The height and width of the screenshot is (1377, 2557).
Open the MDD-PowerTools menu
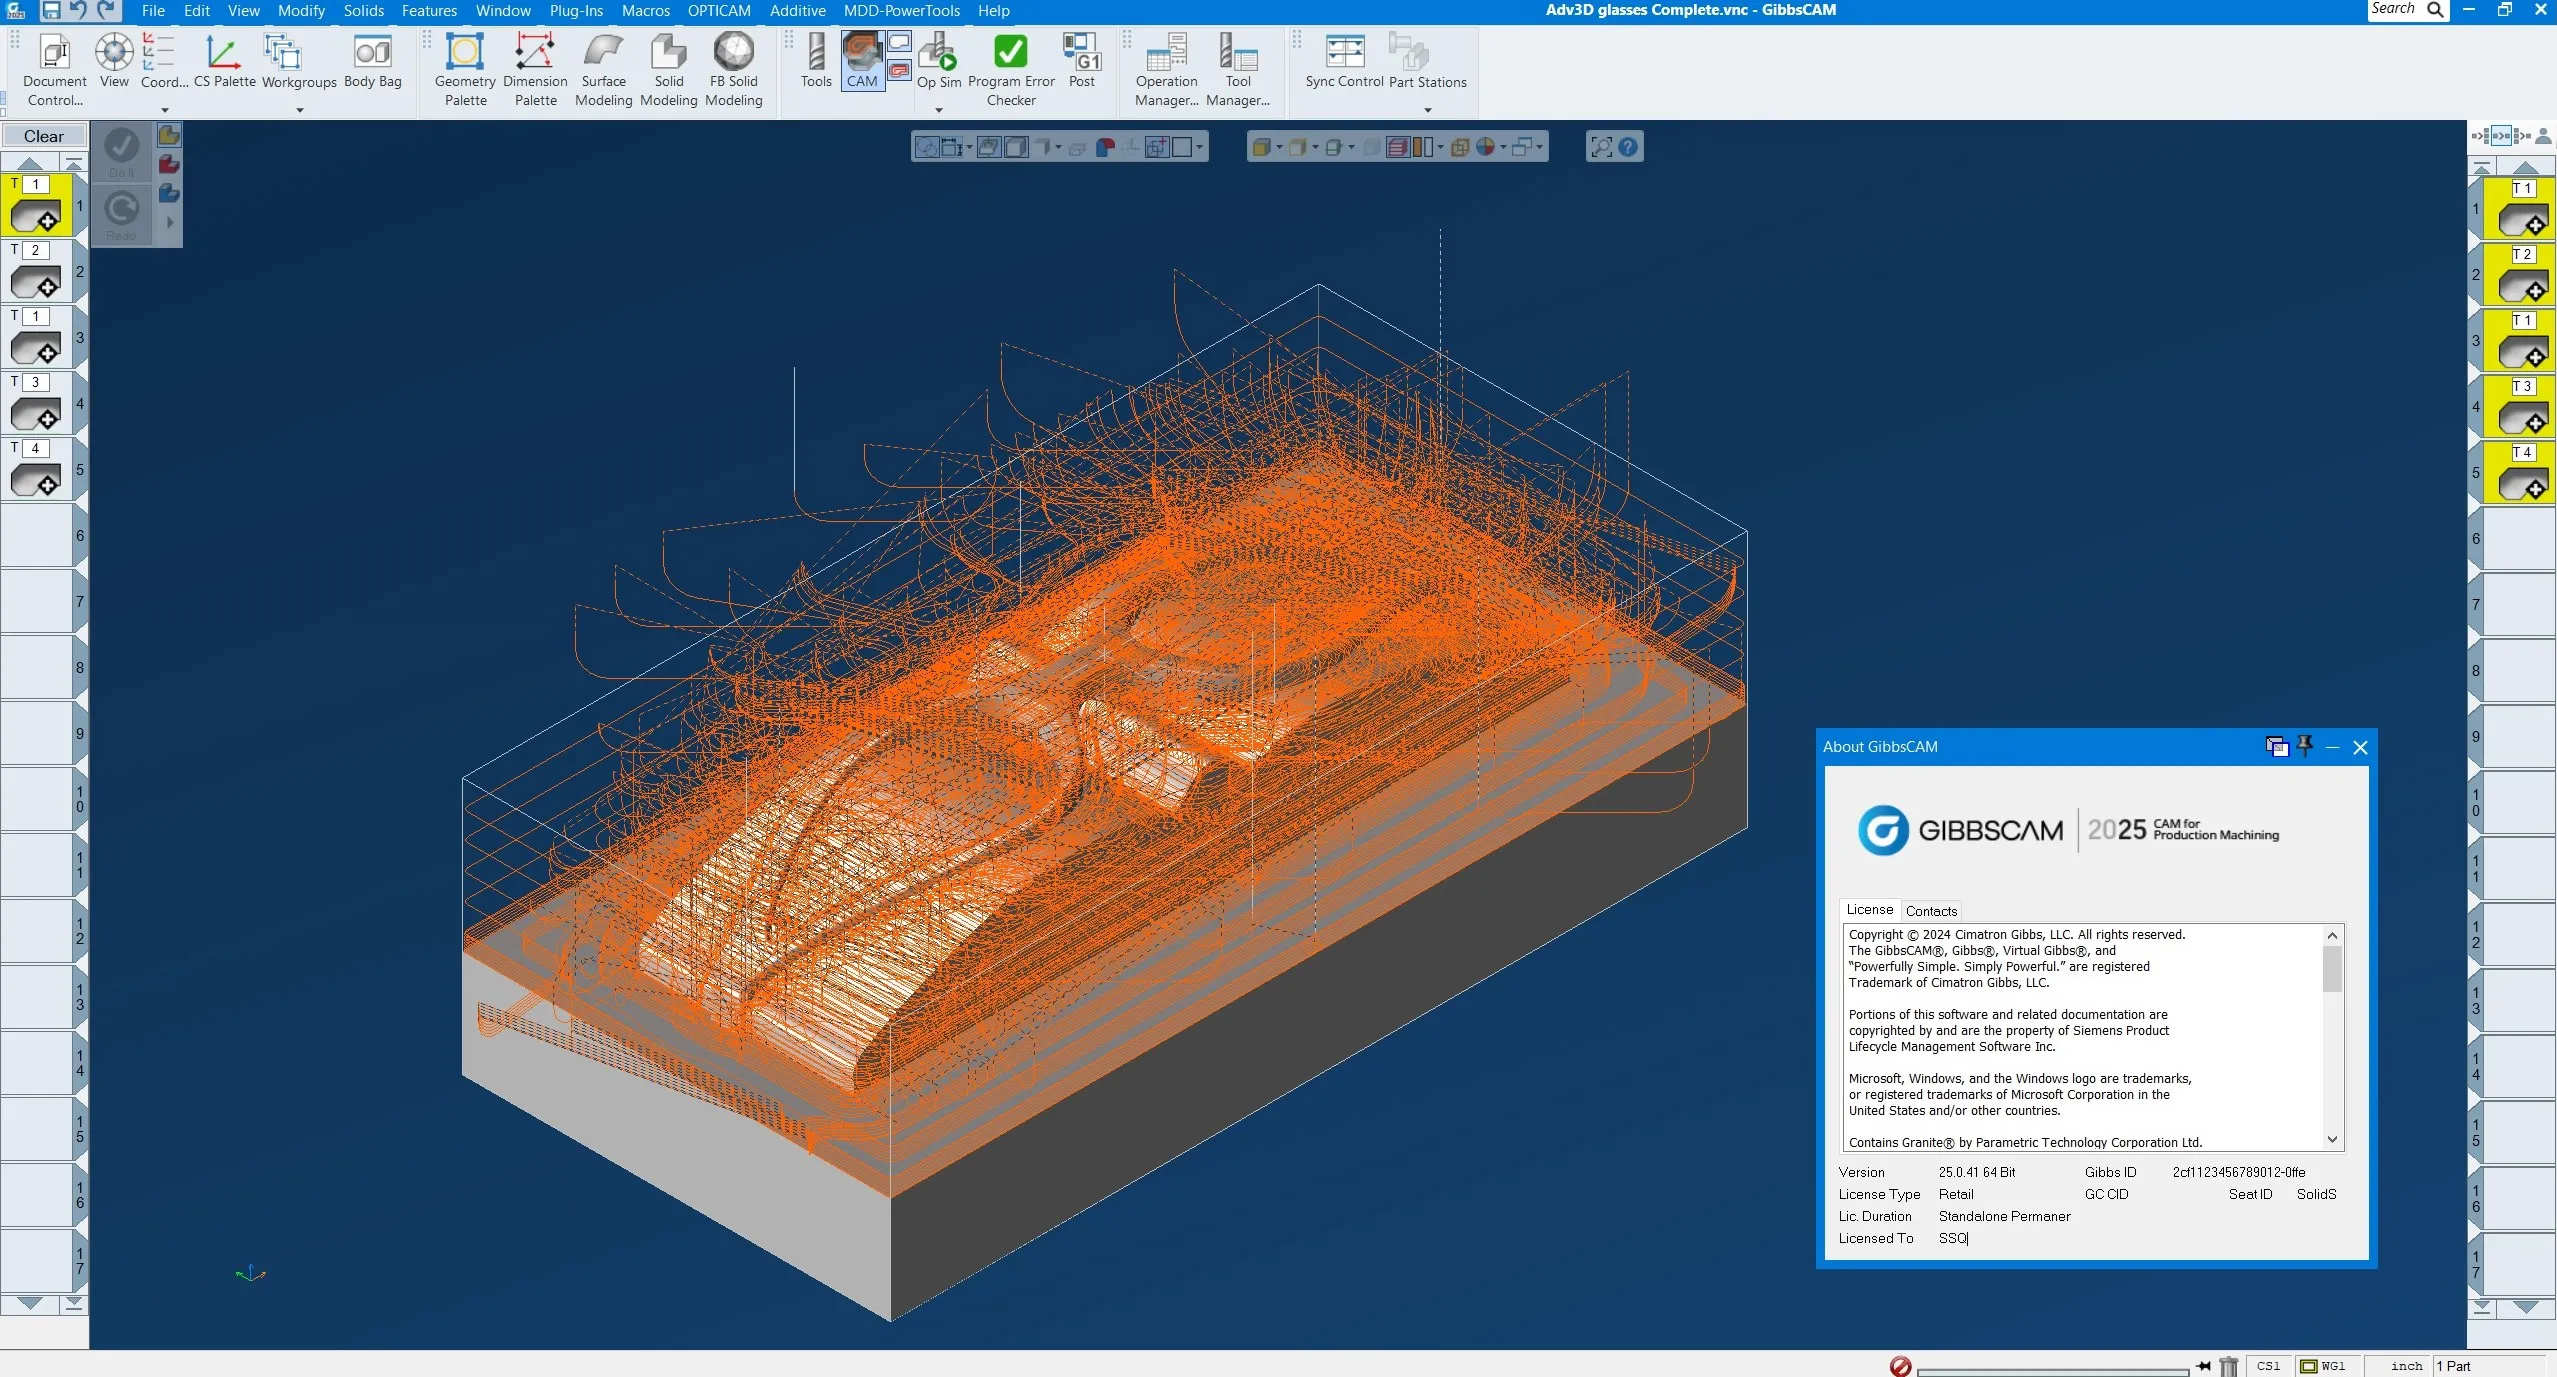click(x=901, y=11)
